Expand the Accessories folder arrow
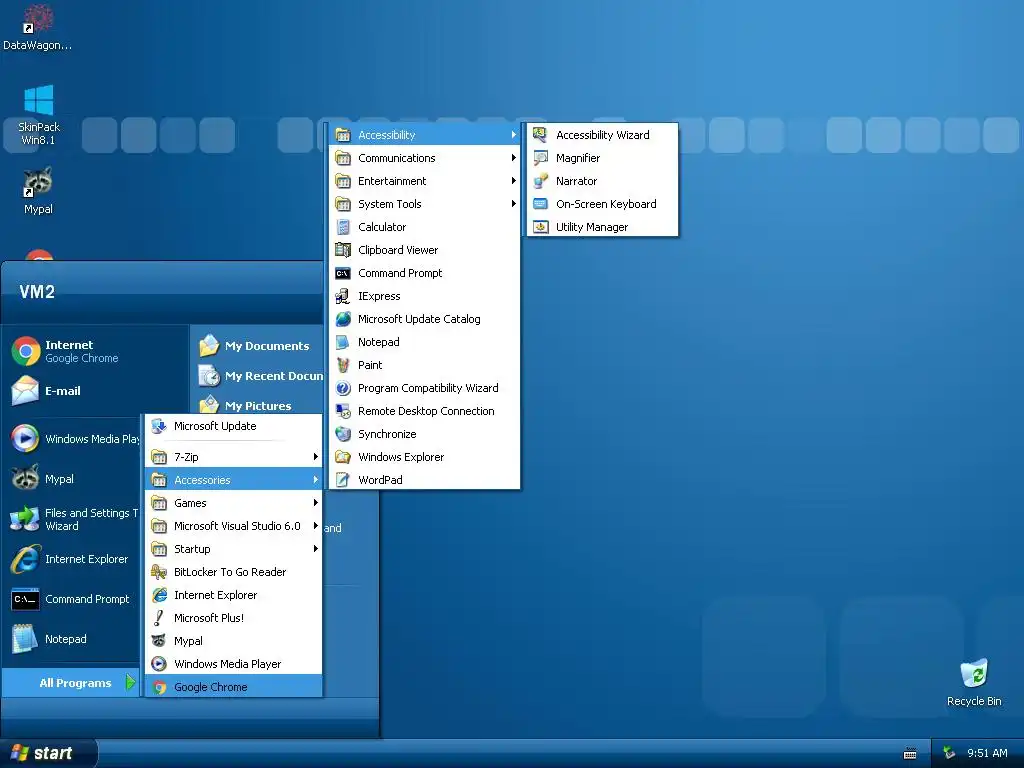This screenshot has width=1024, height=768. 315,480
